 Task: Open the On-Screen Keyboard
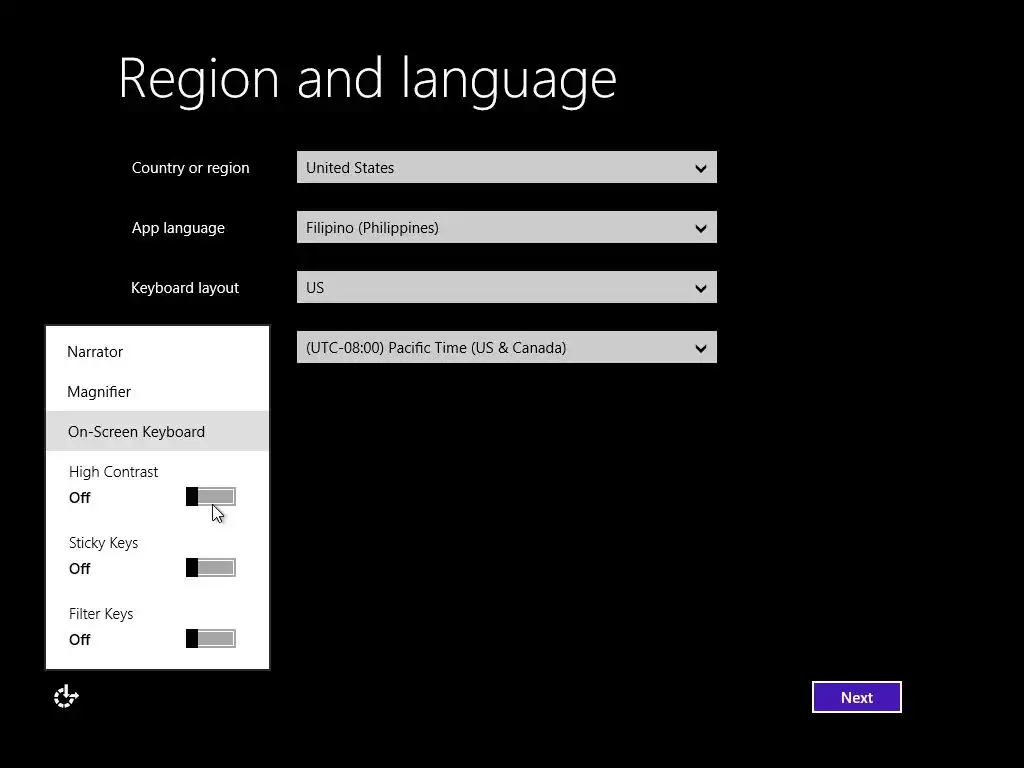click(157, 431)
